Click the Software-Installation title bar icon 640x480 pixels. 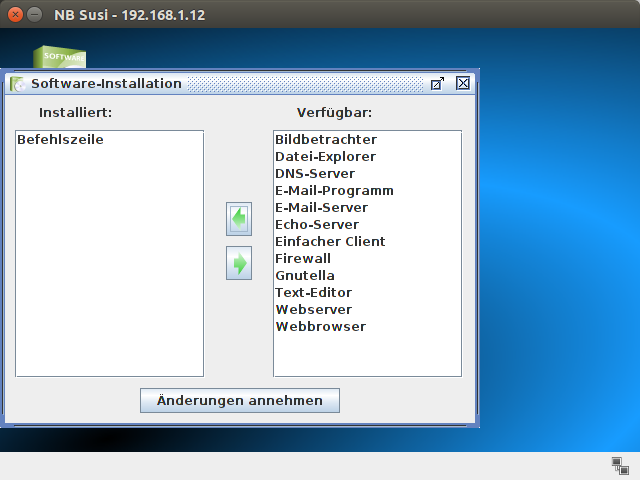(x=18, y=84)
